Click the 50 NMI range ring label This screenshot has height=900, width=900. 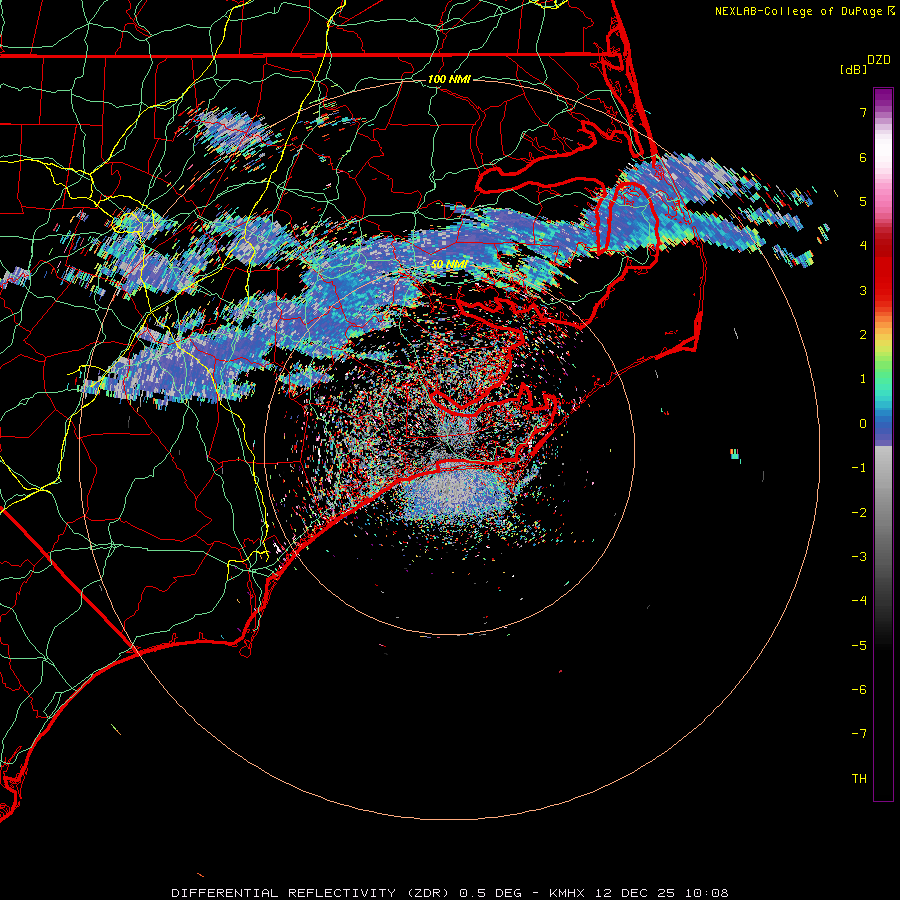449,264
